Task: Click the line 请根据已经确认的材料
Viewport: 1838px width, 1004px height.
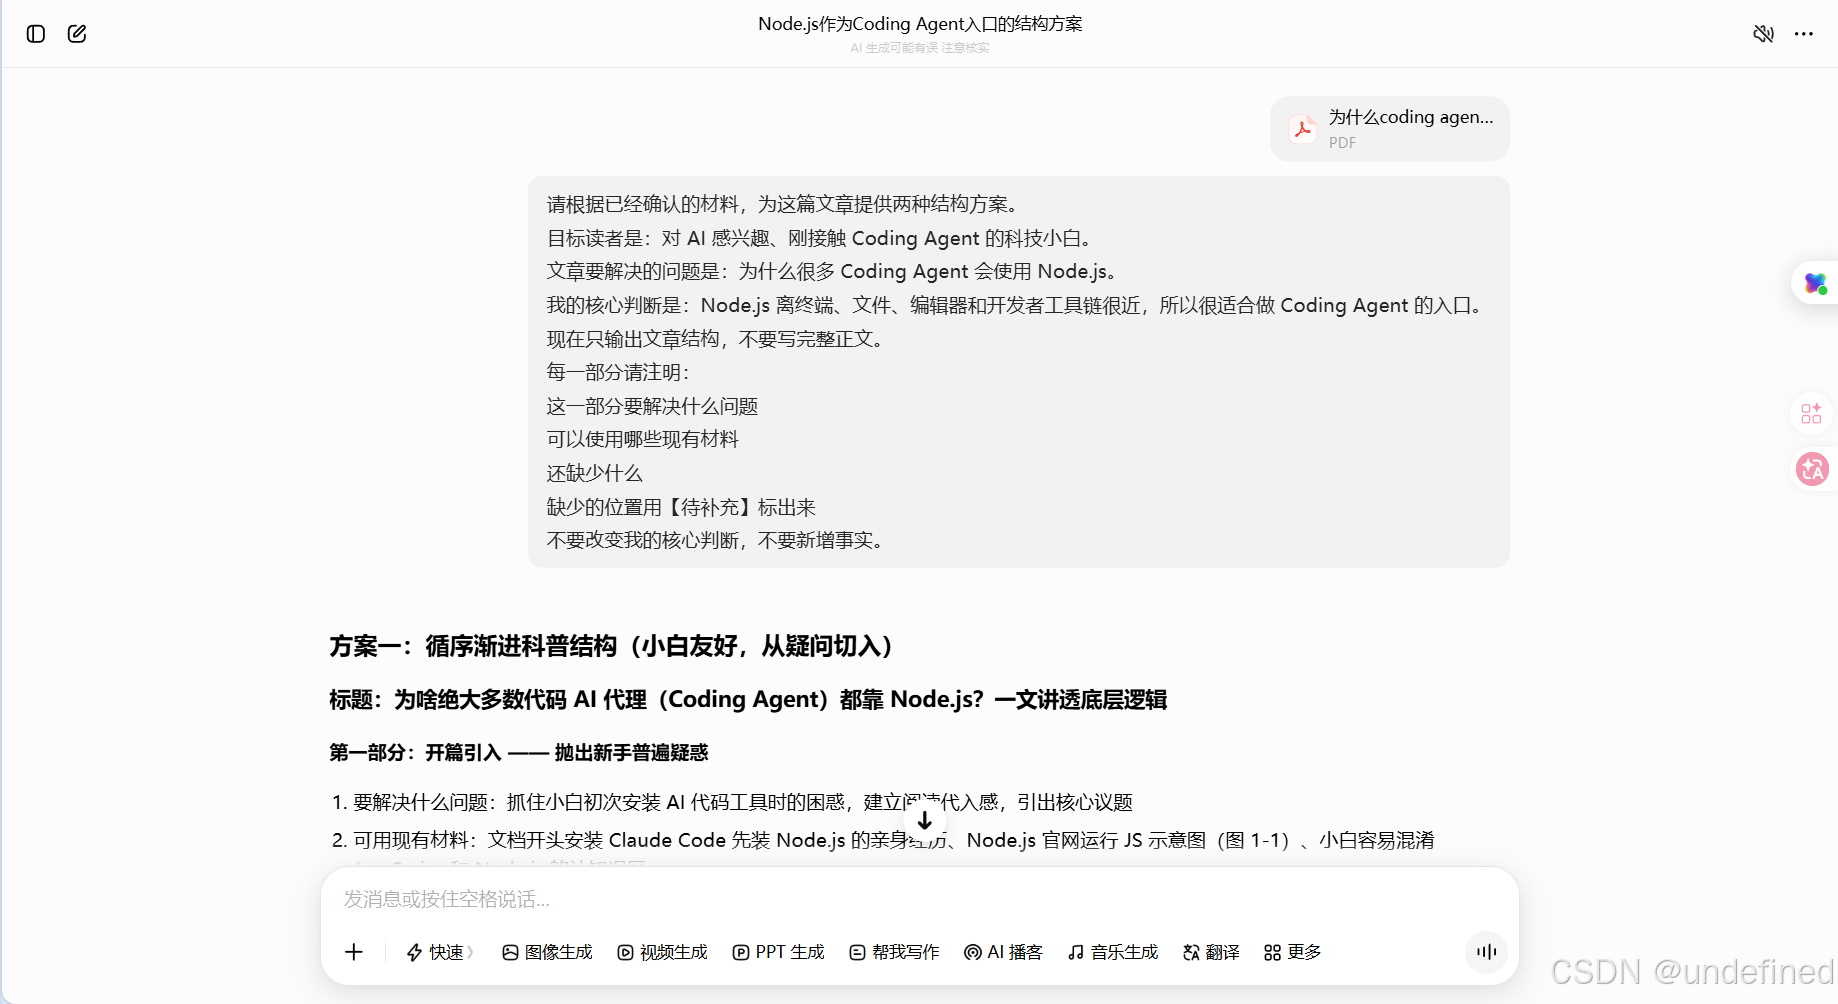Action: [782, 204]
